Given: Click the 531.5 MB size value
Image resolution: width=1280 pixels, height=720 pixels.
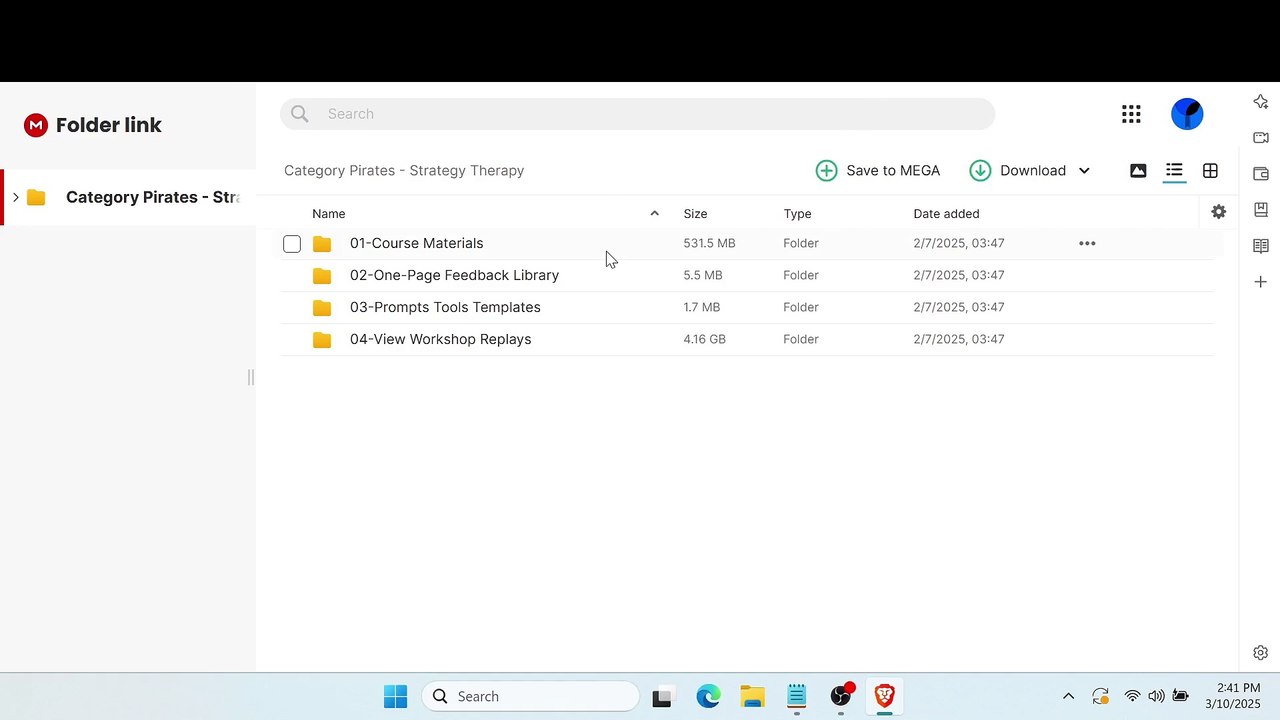Looking at the screenshot, I should pyautogui.click(x=709, y=243).
